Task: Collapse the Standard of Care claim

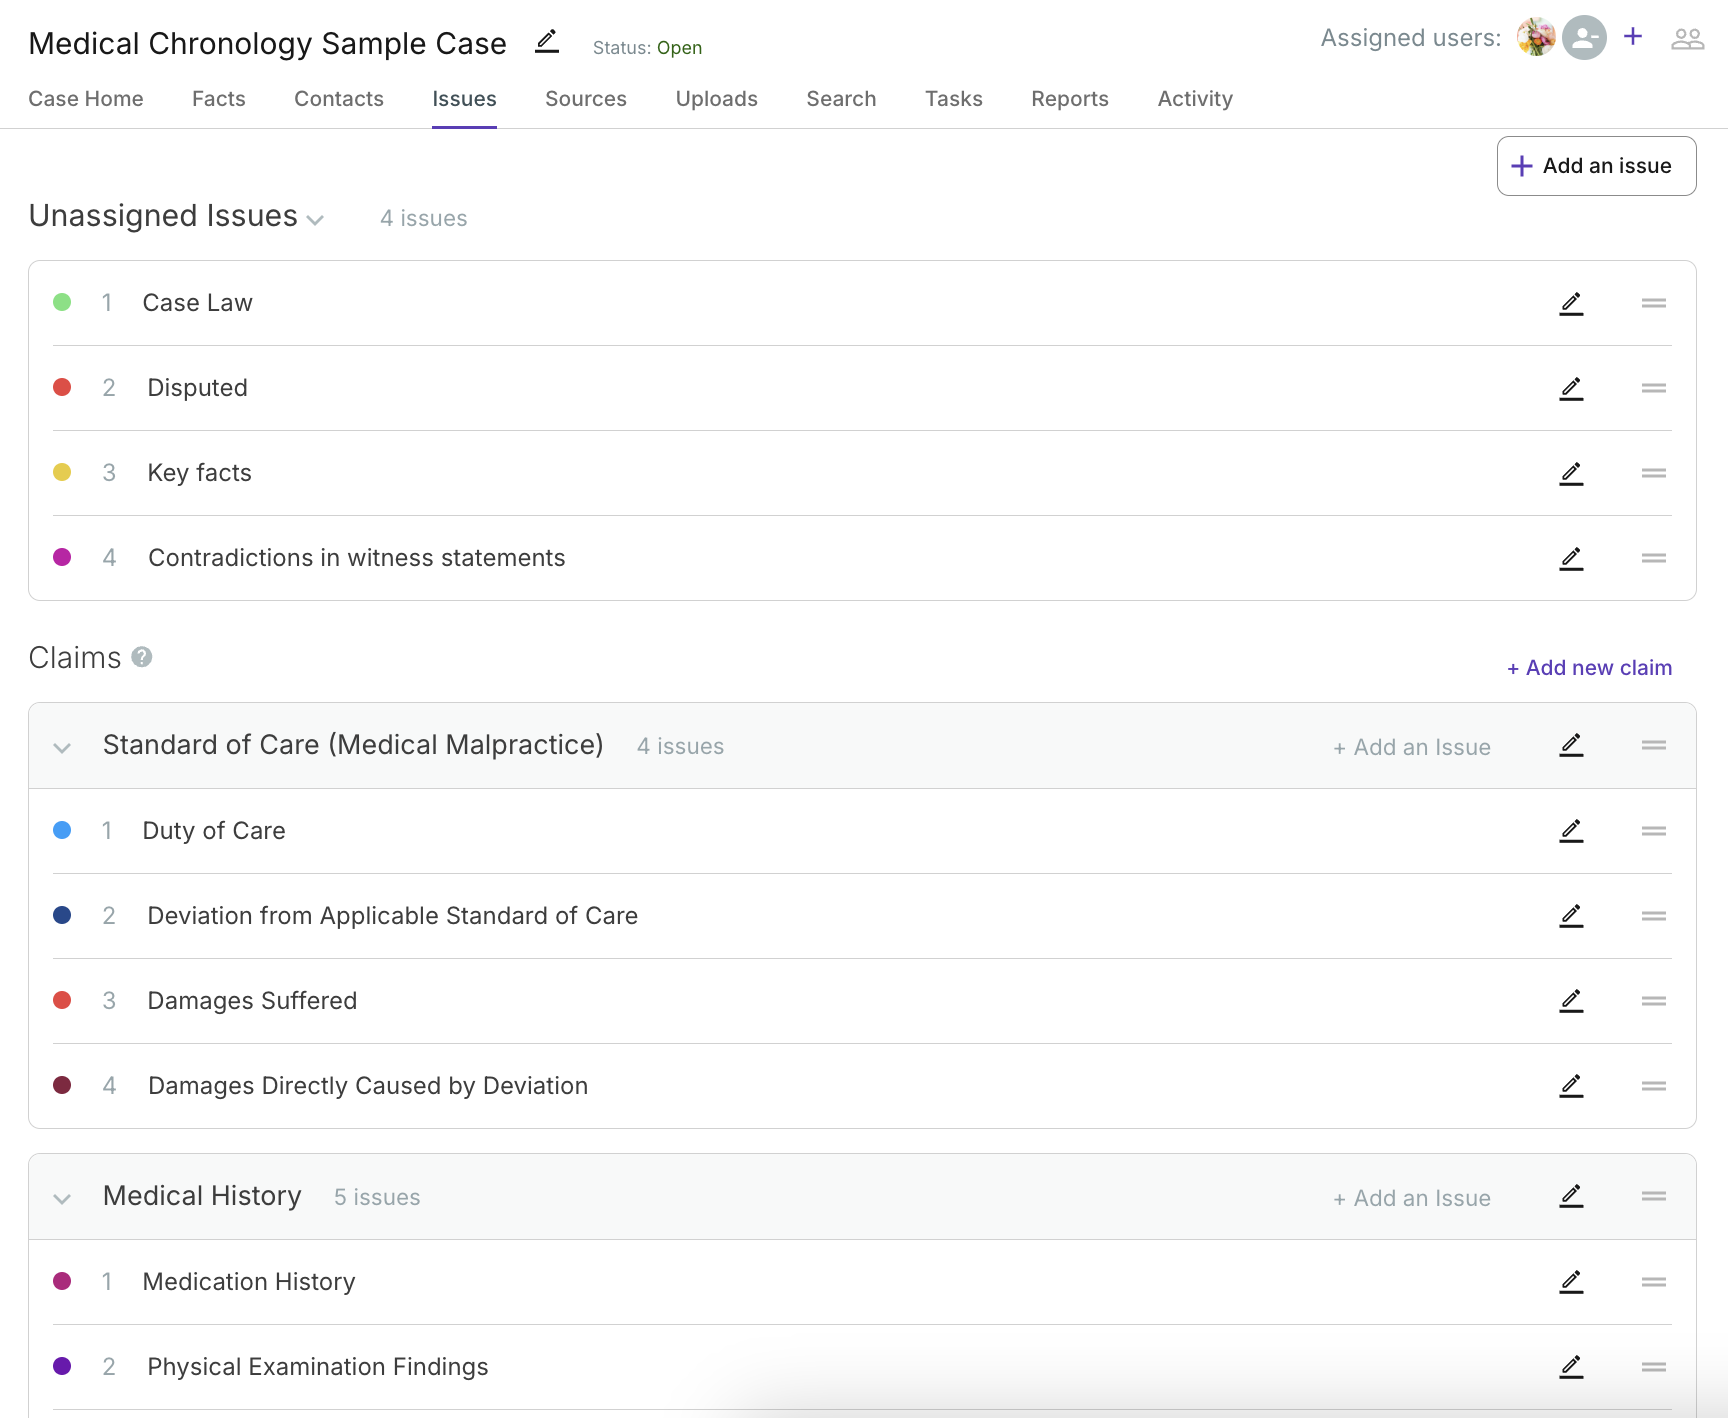Action: pos(61,747)
